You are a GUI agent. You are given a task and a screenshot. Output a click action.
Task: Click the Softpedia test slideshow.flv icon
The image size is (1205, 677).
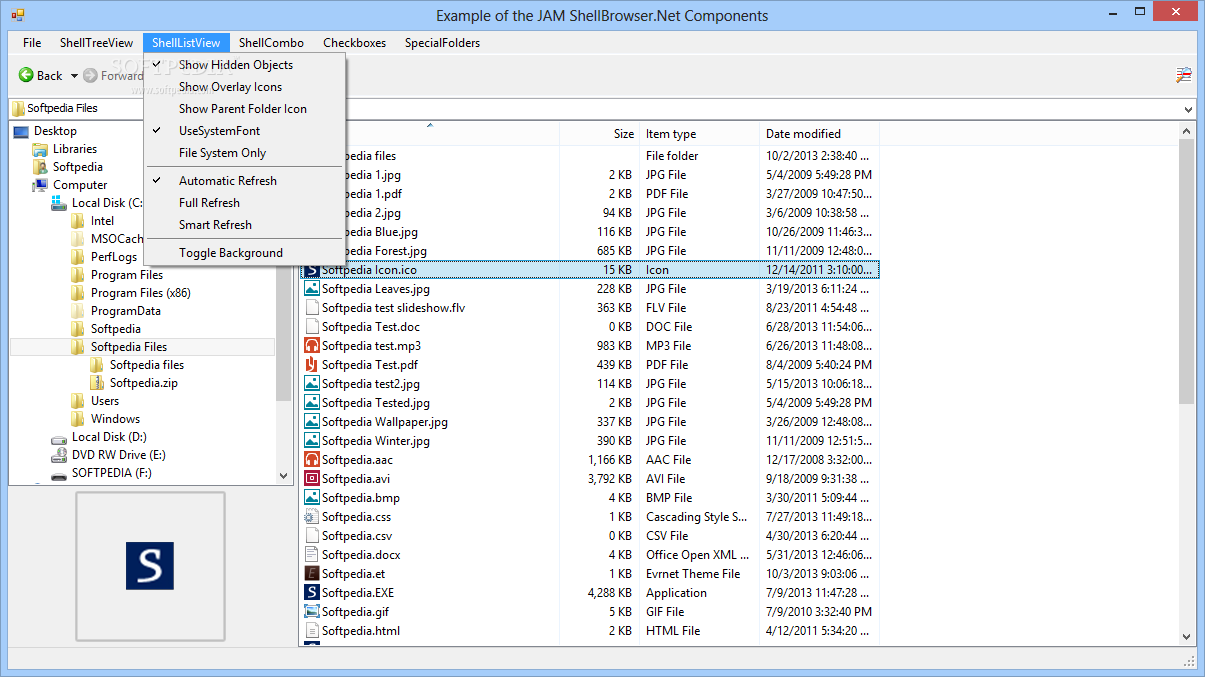click(x=312, y=308)
